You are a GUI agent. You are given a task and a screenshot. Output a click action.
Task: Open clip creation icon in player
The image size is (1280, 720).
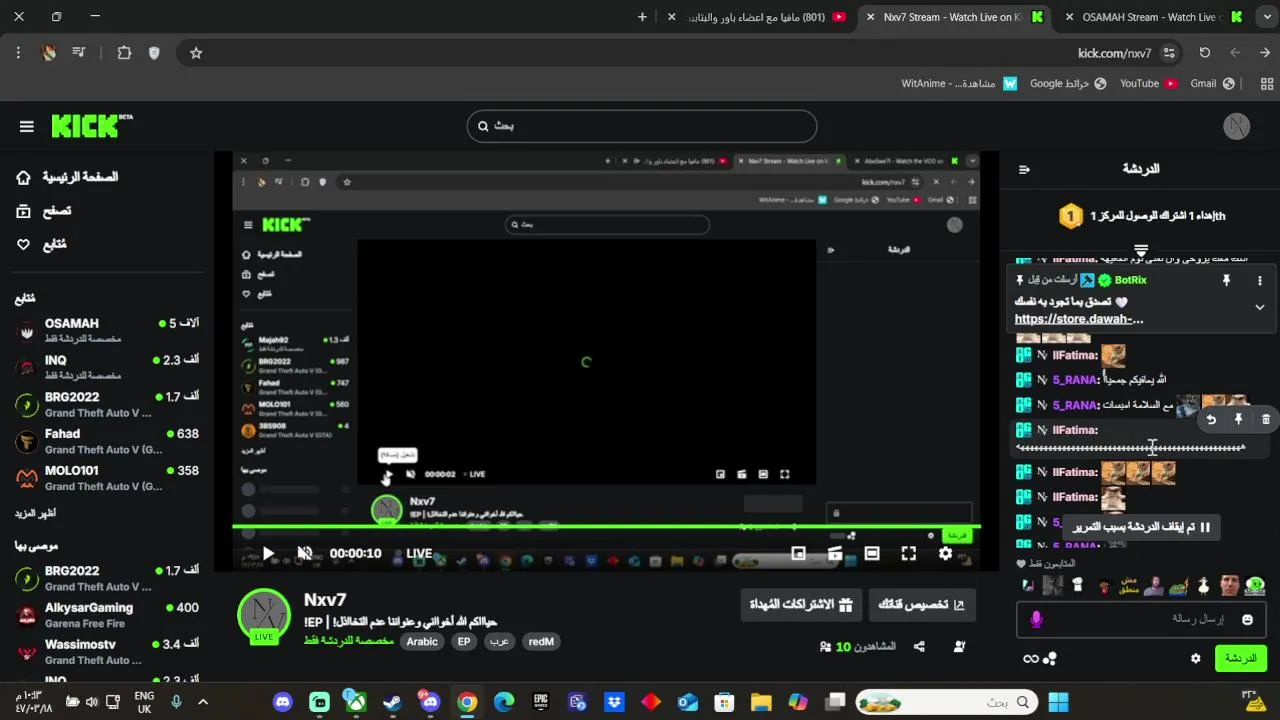click(x=835, y=553)
